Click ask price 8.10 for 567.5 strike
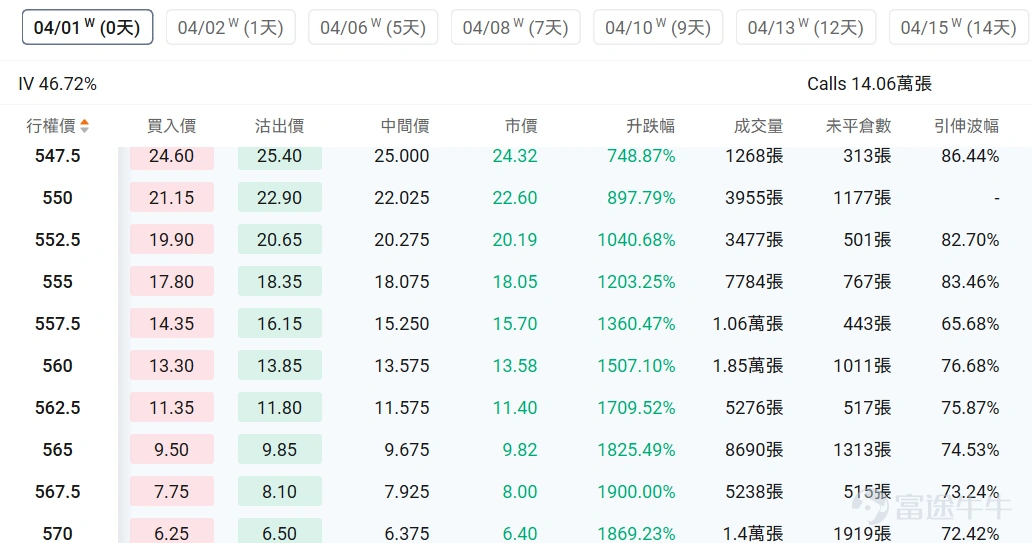 coord(280,492)
